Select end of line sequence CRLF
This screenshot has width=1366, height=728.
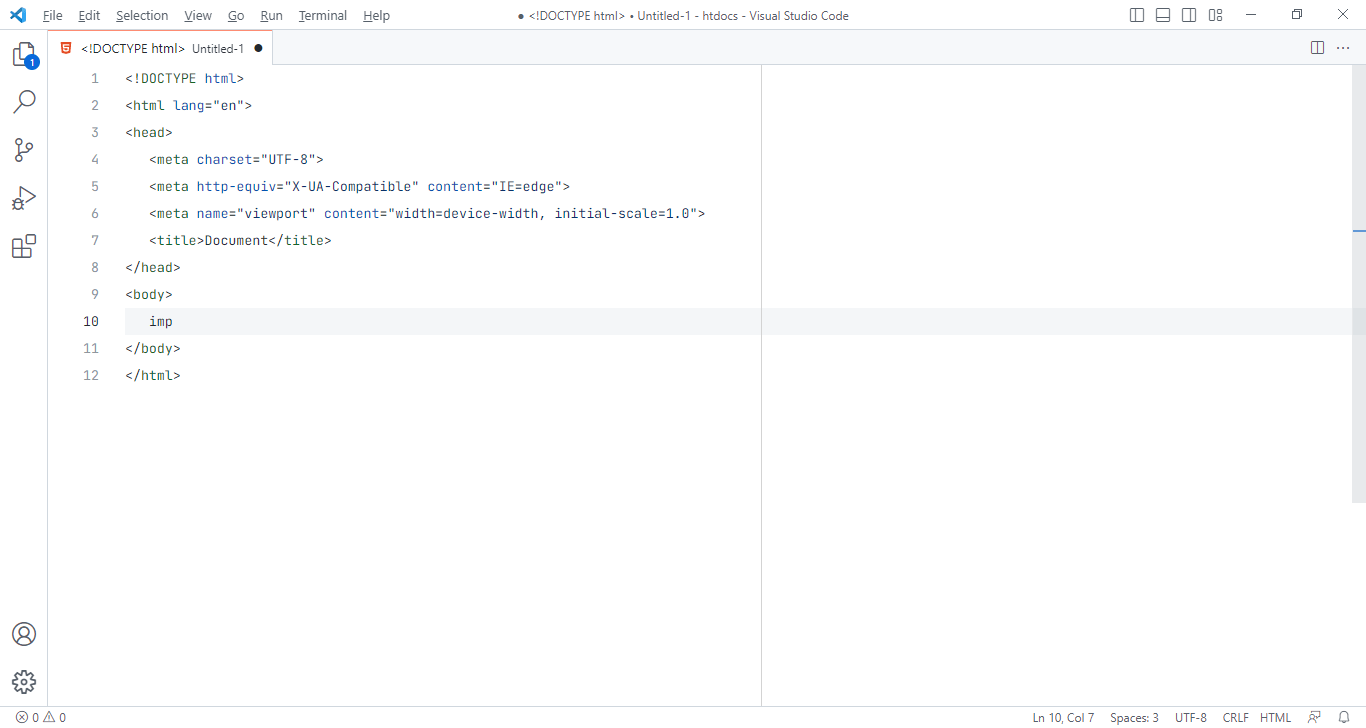click(x=1236, y=717)
